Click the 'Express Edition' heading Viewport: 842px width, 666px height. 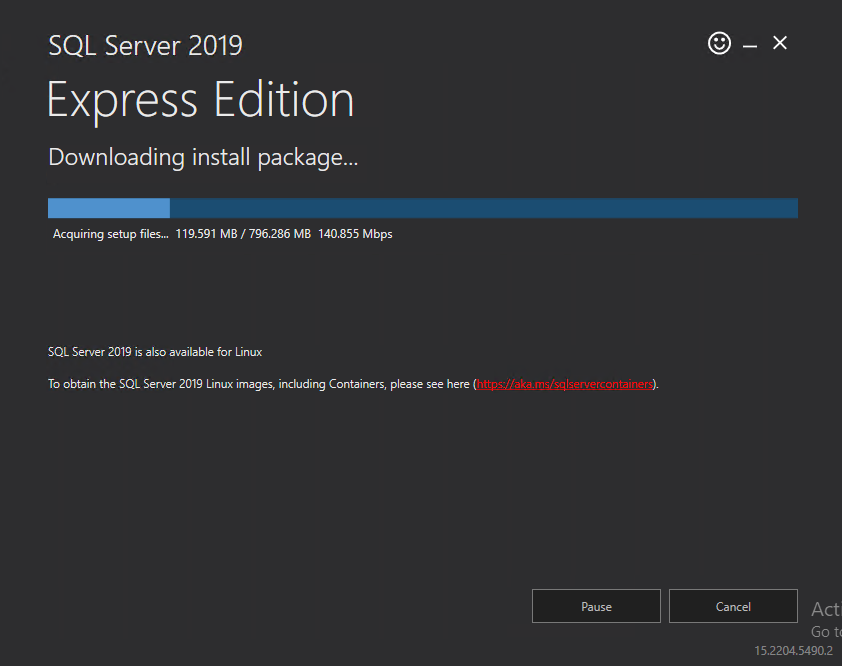pyautogui.click(x=200, y=100)
